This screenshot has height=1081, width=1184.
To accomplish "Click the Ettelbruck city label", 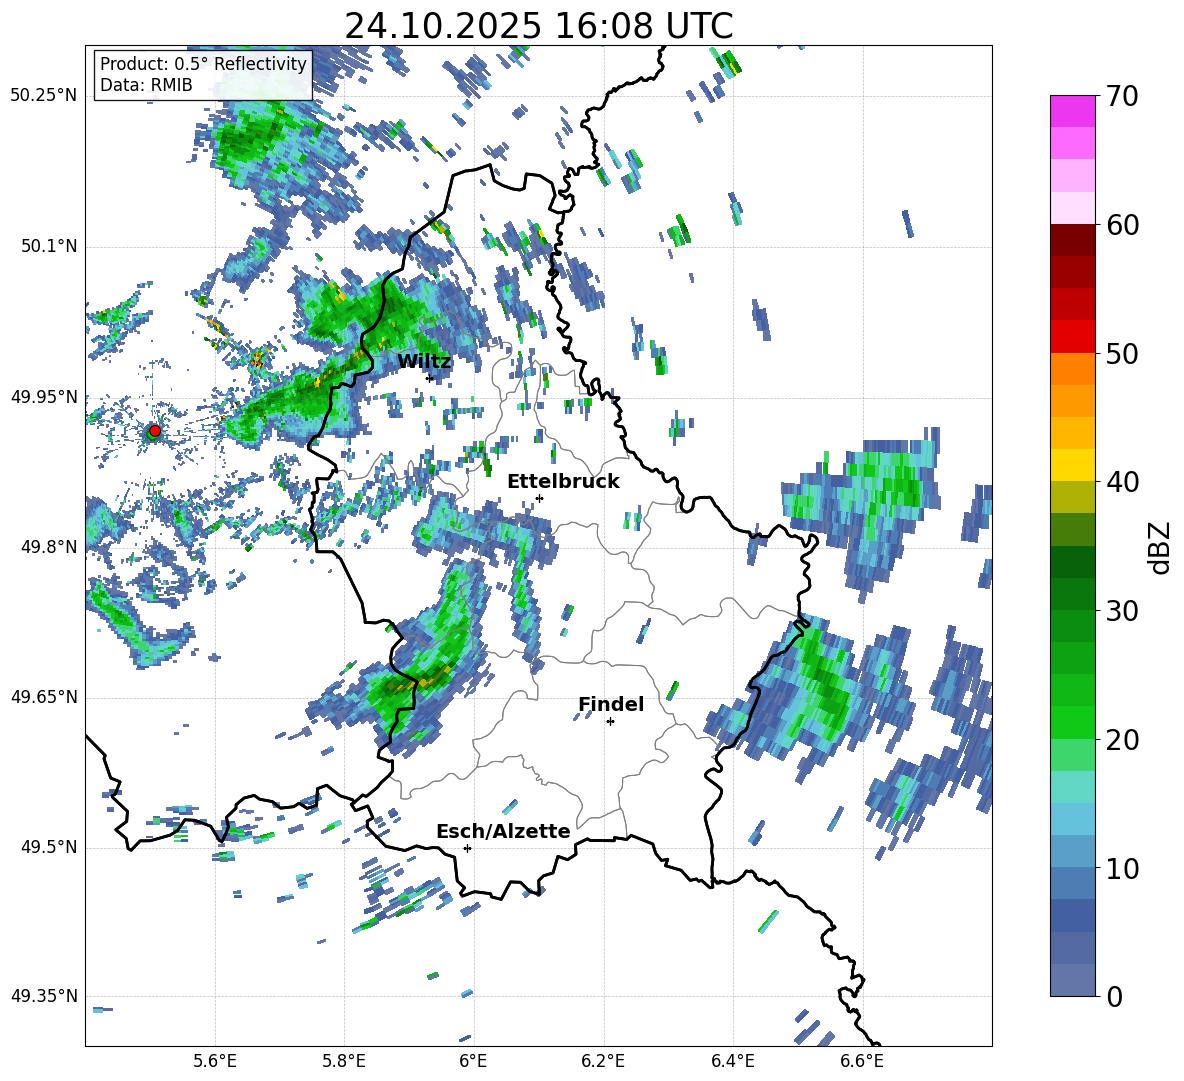I will 563,482.
